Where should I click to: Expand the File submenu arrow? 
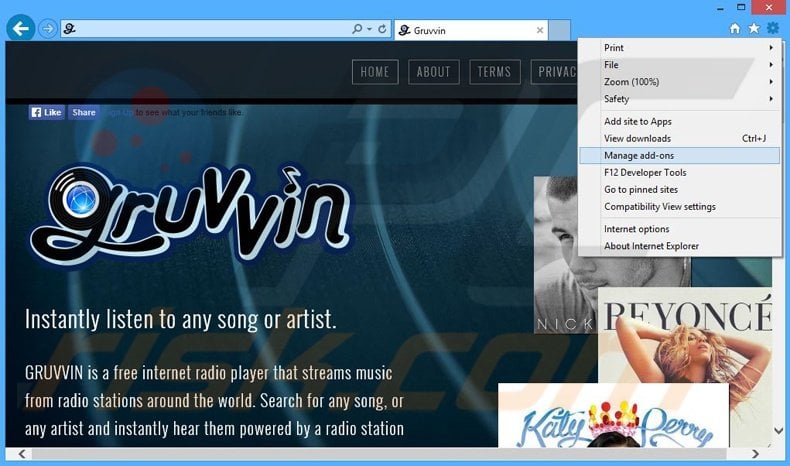[x=771, y=64]
